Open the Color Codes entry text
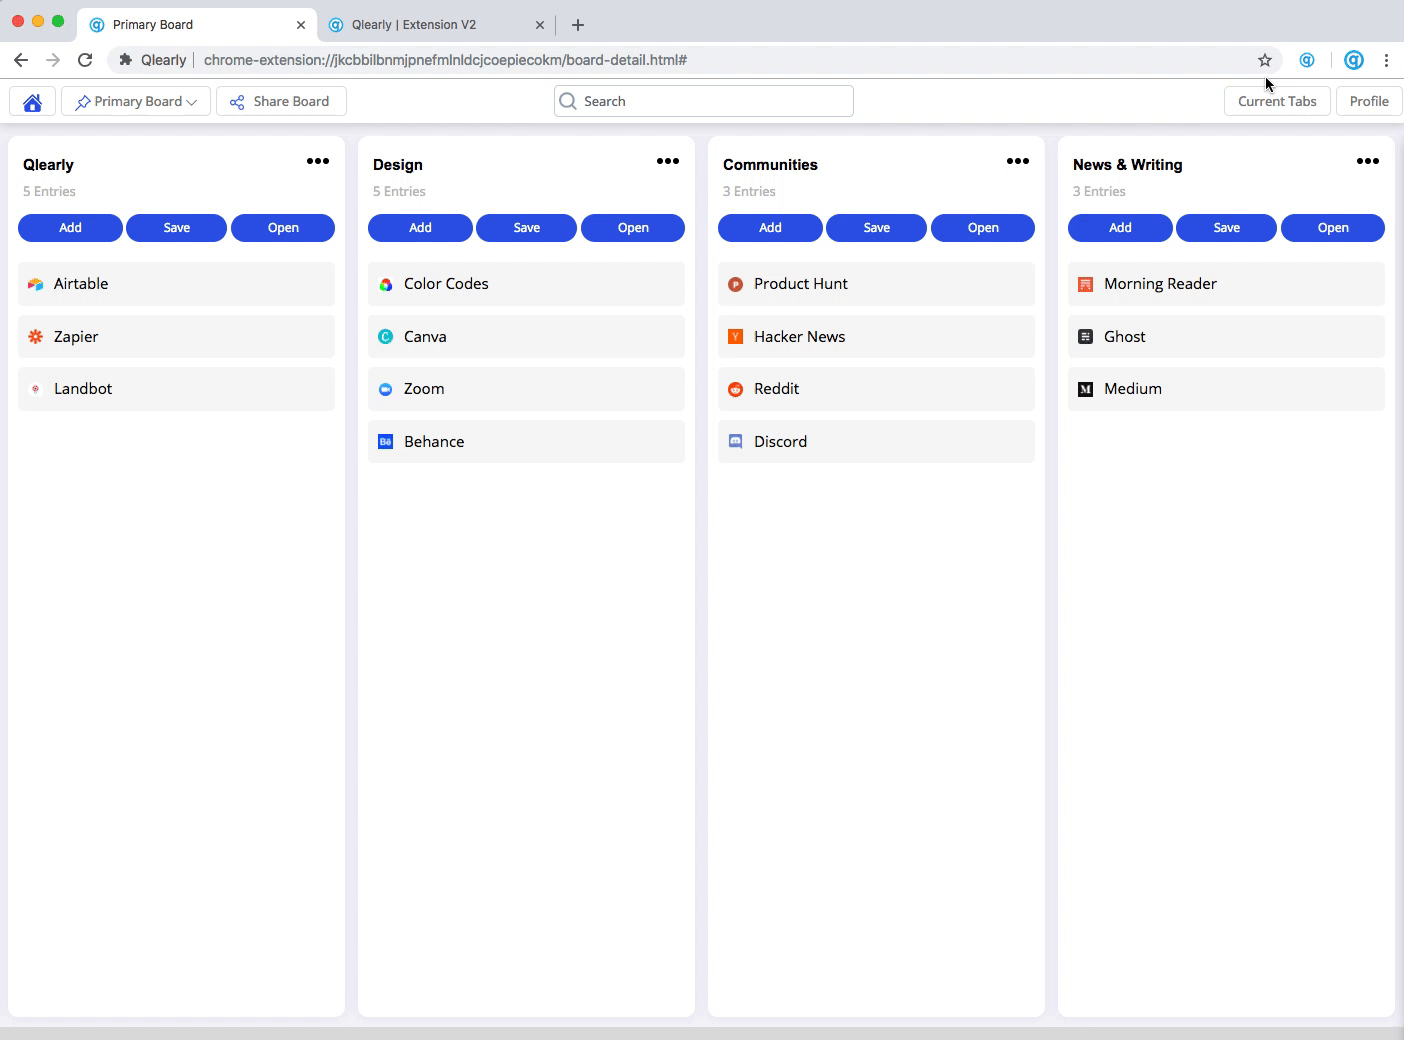1404x1040 pixels. 446,284
